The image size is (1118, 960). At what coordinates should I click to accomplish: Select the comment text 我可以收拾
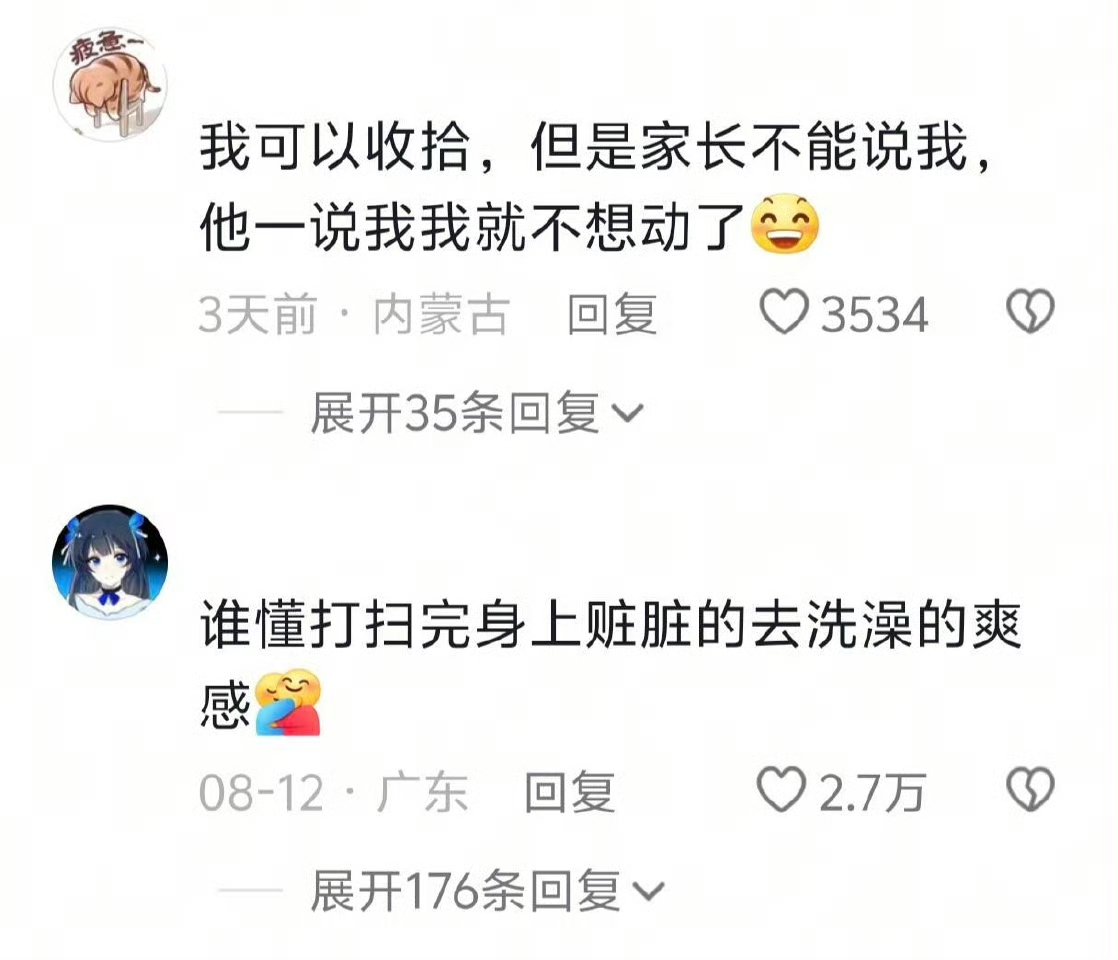pyautogui.click(x=335, y=147)
